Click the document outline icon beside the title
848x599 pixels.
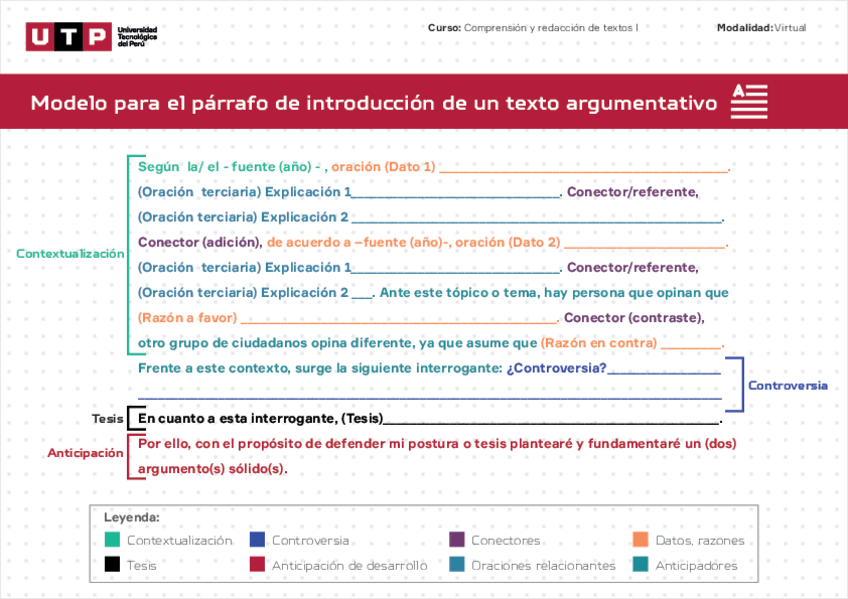pos(748,101)
